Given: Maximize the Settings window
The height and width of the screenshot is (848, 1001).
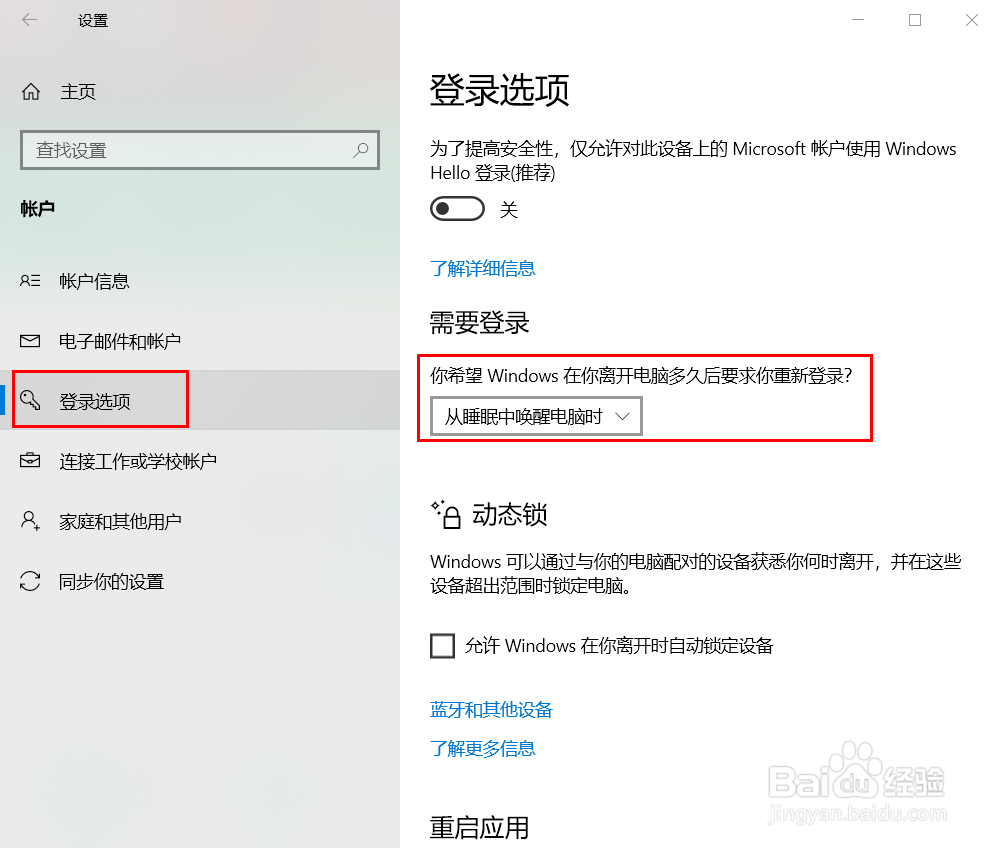Looking at the screenshot, I should [915, 20].
